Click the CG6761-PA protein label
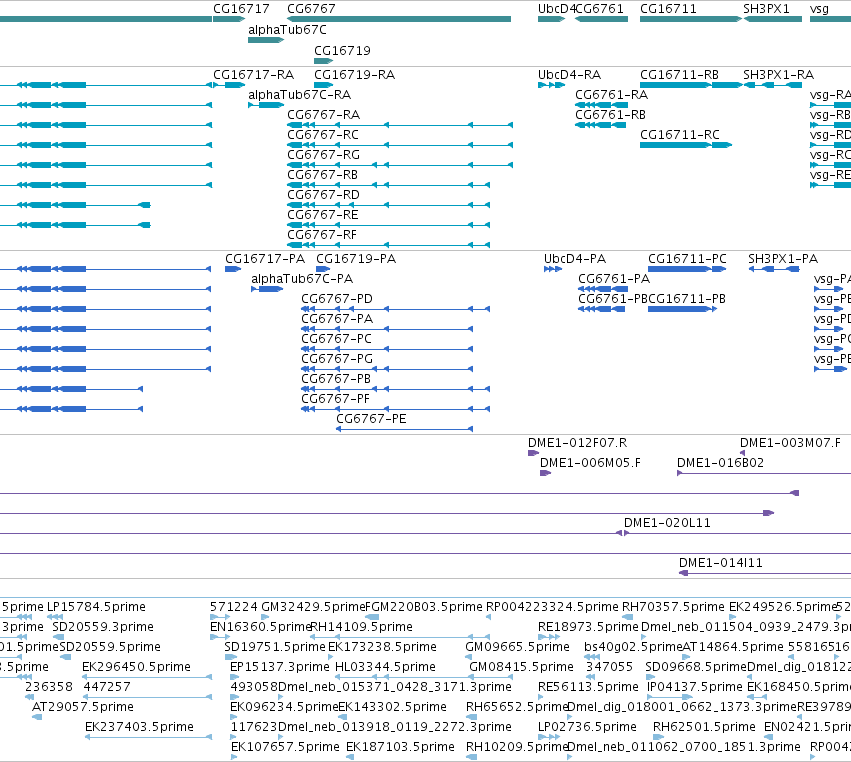 click(x=614, y=279)
